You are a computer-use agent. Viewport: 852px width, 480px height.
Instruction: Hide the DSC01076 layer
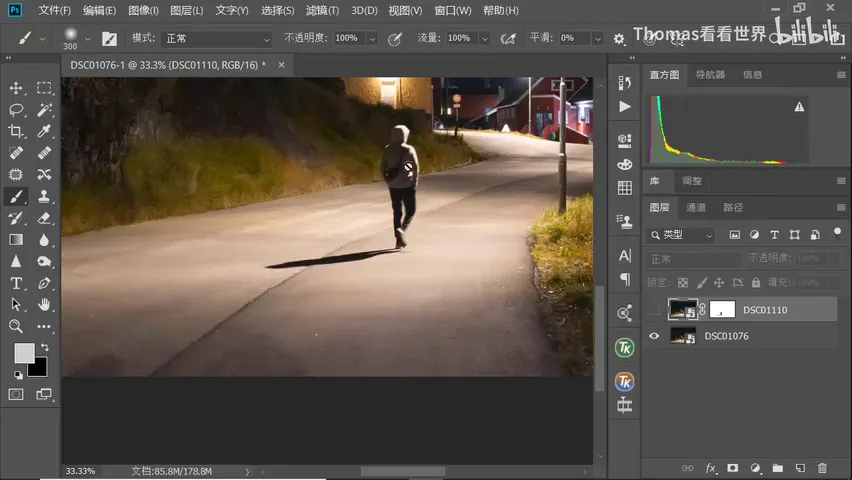pyautogui.click(x=654, y=336)
